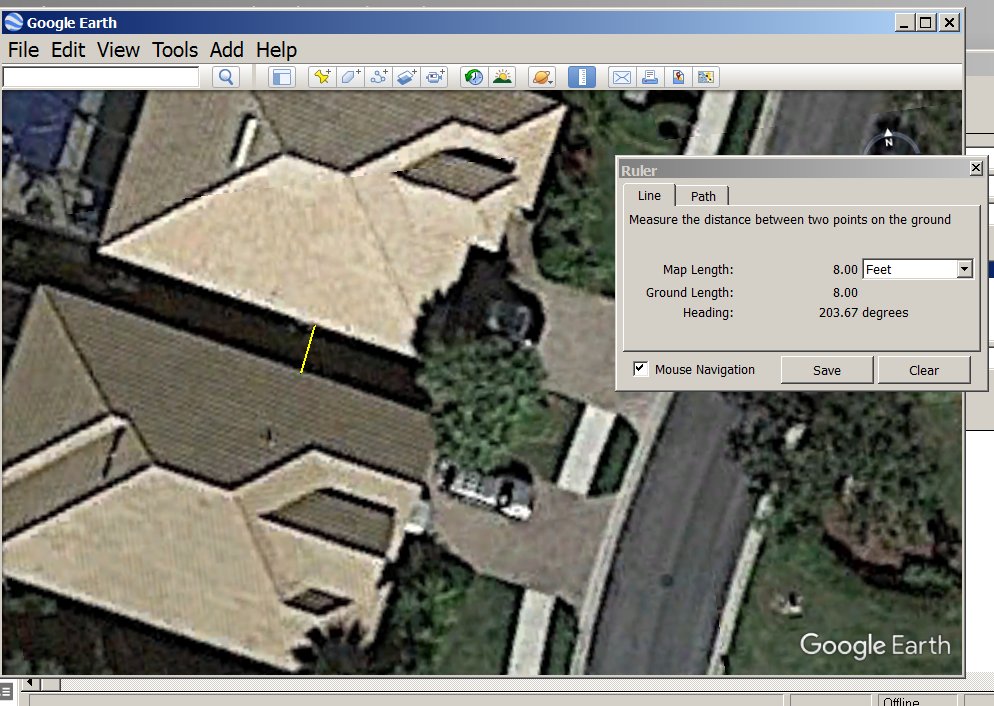
Task: Toggle the sidebar panel icon
Action: pyautogui.click(x=282, y=77)
